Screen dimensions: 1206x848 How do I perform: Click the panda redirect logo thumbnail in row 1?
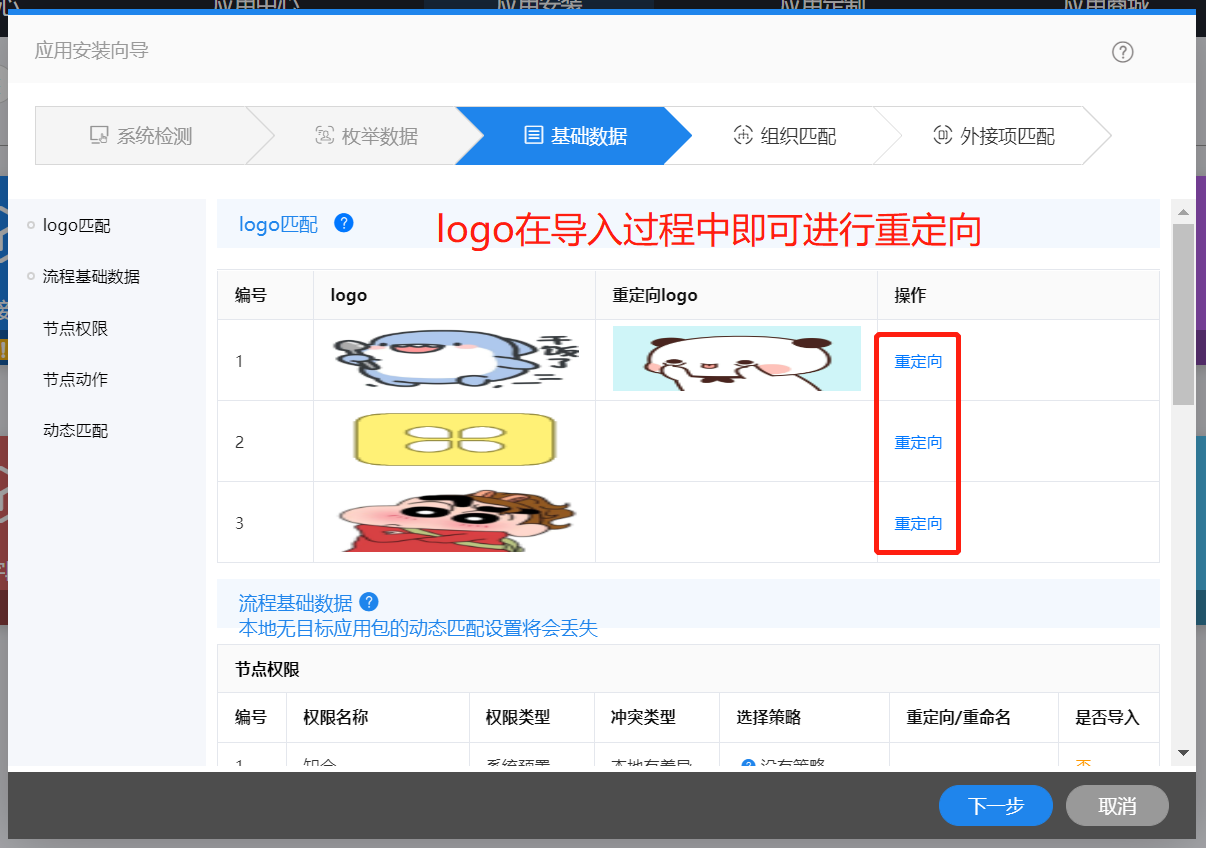click(737, 358)
